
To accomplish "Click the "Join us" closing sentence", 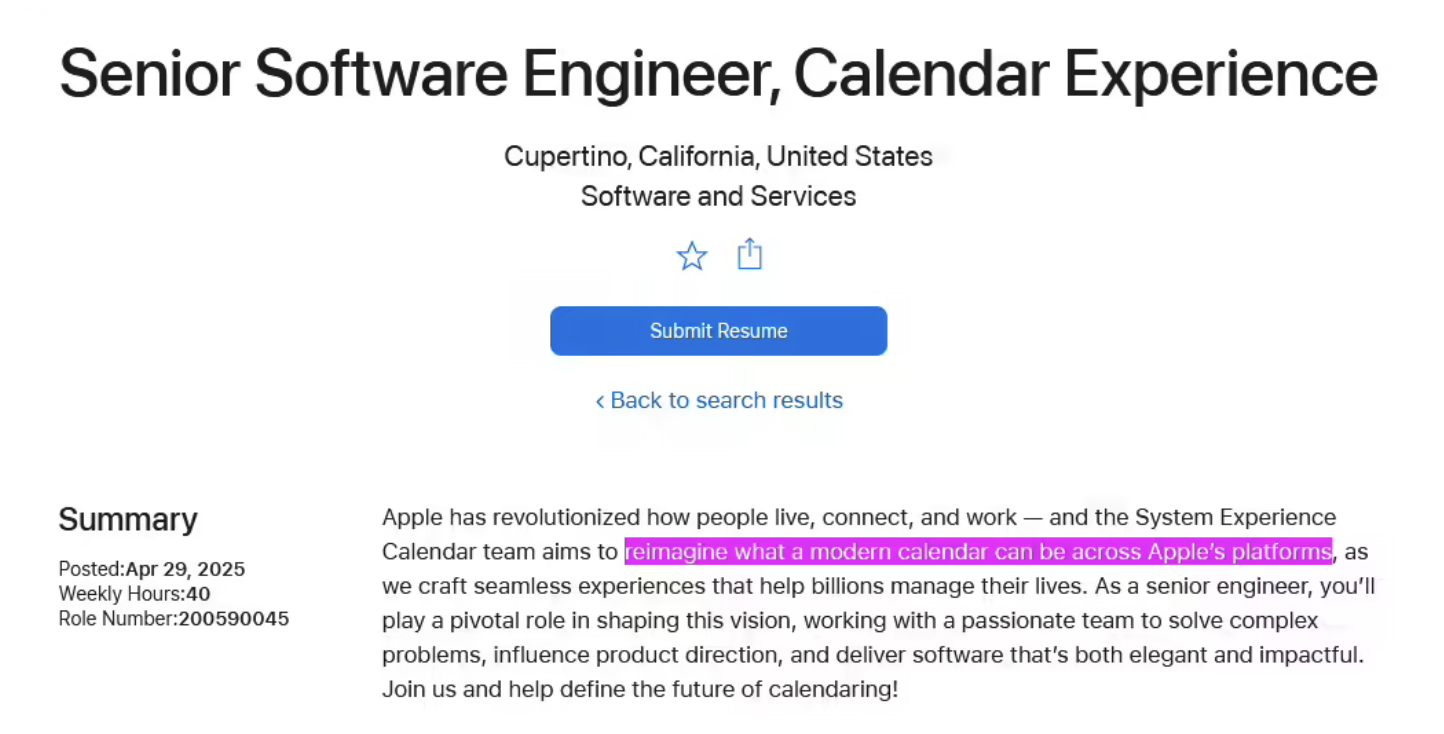I will coord(640,689).
